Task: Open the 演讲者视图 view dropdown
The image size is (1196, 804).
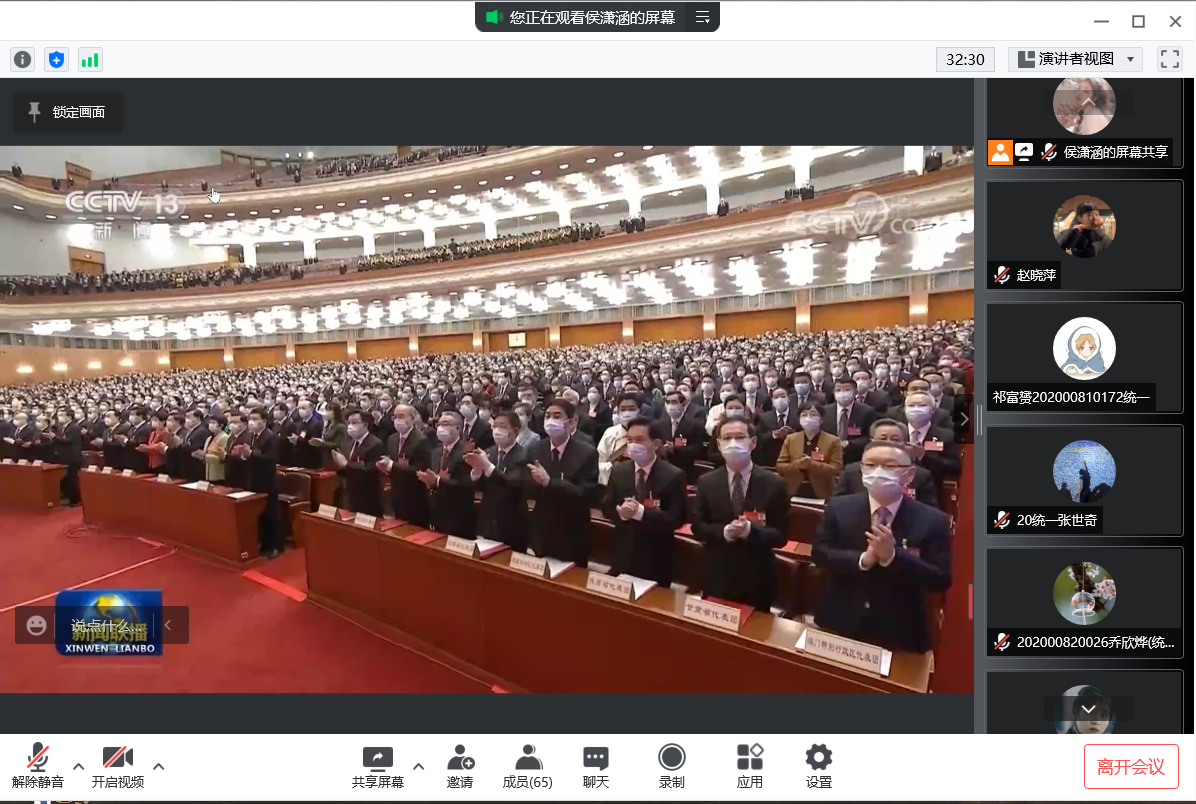Action: click(1075, 59)
